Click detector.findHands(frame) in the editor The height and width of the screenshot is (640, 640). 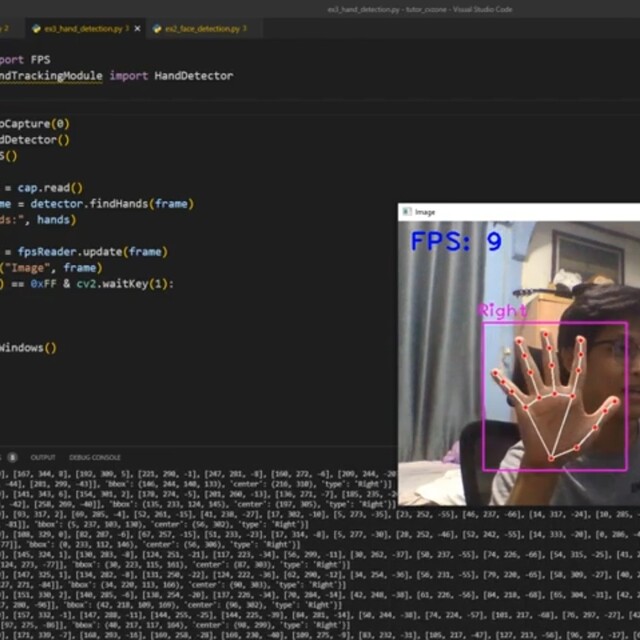point(113,203)
